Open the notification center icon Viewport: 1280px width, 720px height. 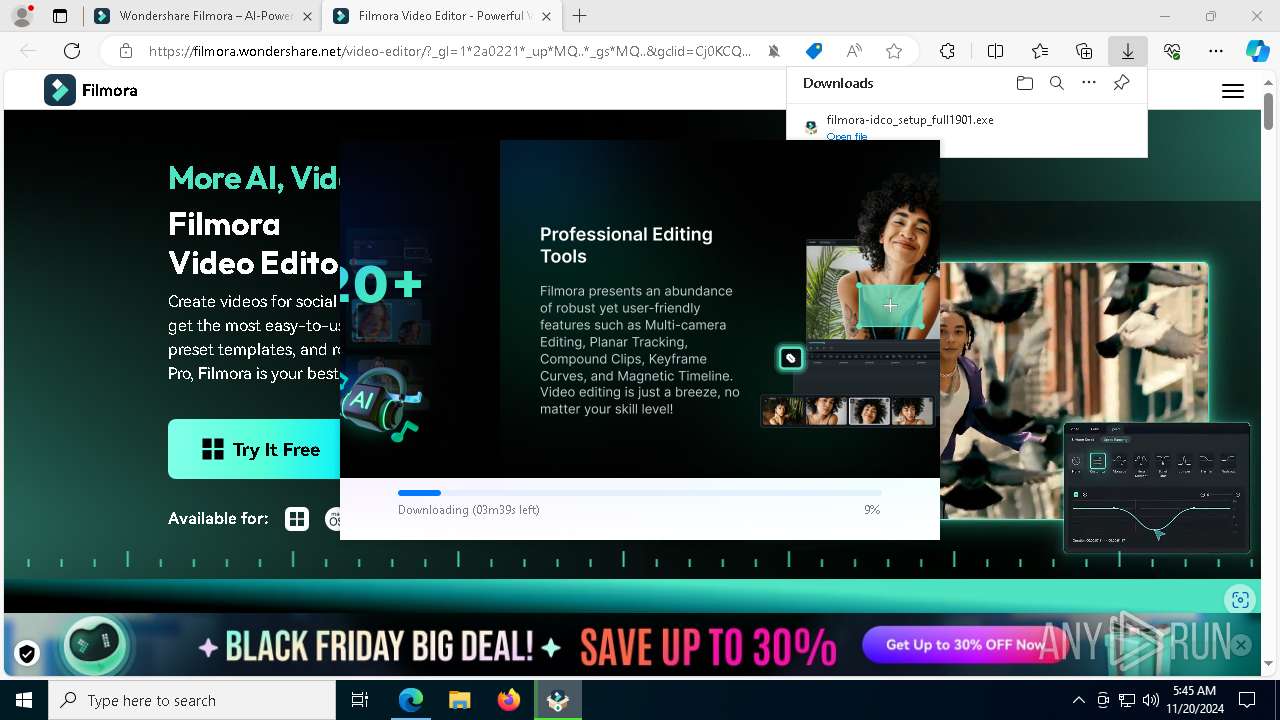click(1247, 700)
